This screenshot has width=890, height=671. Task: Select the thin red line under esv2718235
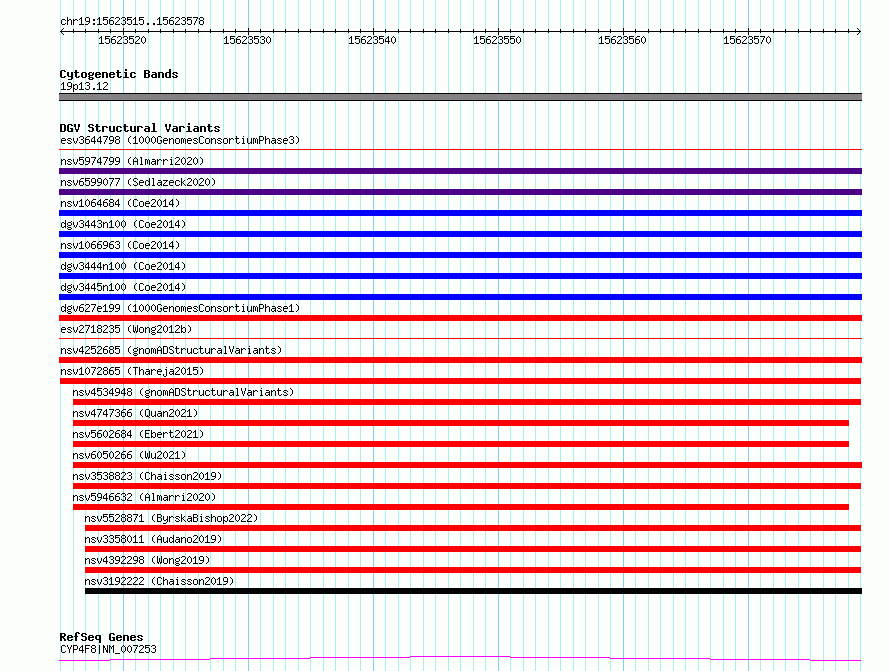pyautogui.click(x=460, y=338)
